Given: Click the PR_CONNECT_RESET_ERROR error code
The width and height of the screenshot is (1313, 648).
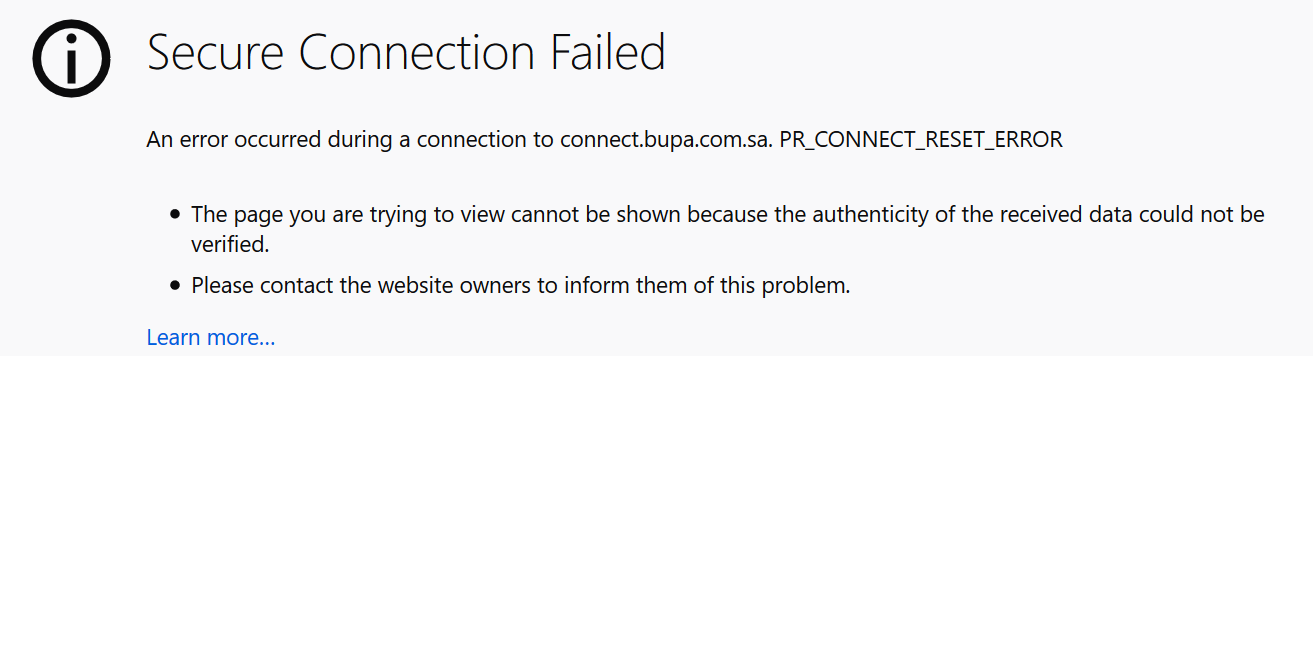Looking at the screenshot, I should point(920,140).
